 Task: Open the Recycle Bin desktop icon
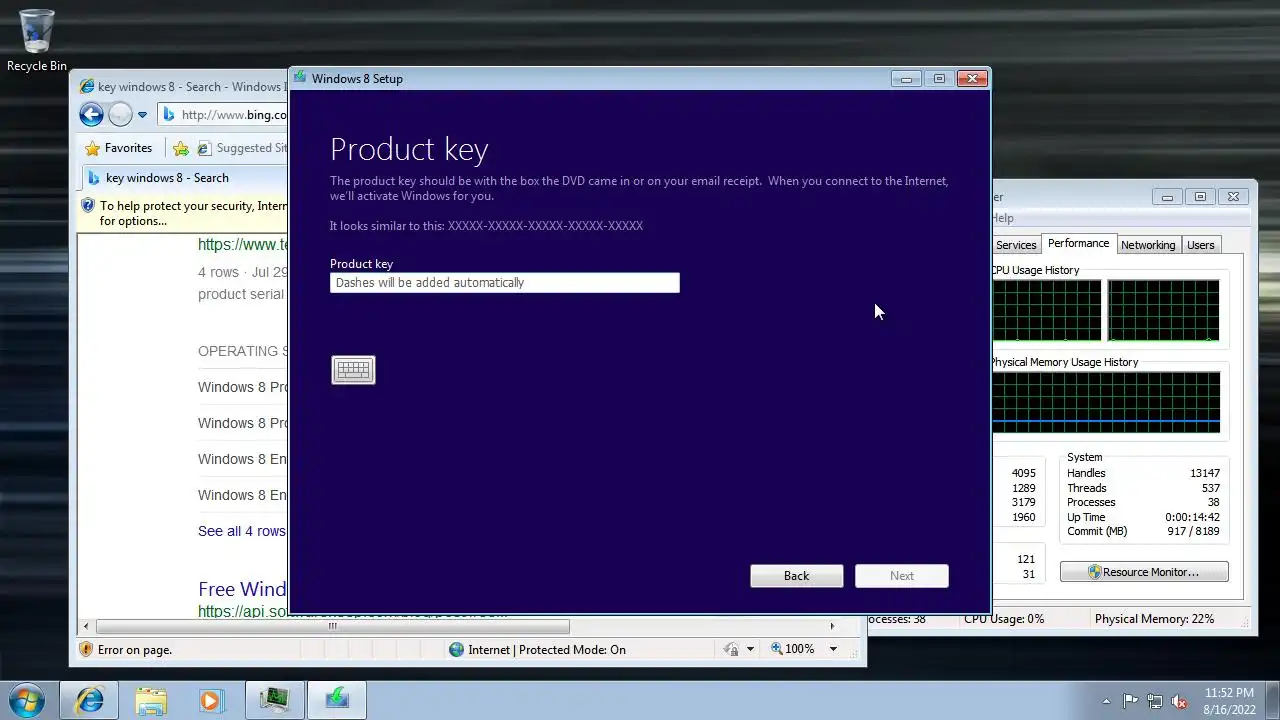37,40
